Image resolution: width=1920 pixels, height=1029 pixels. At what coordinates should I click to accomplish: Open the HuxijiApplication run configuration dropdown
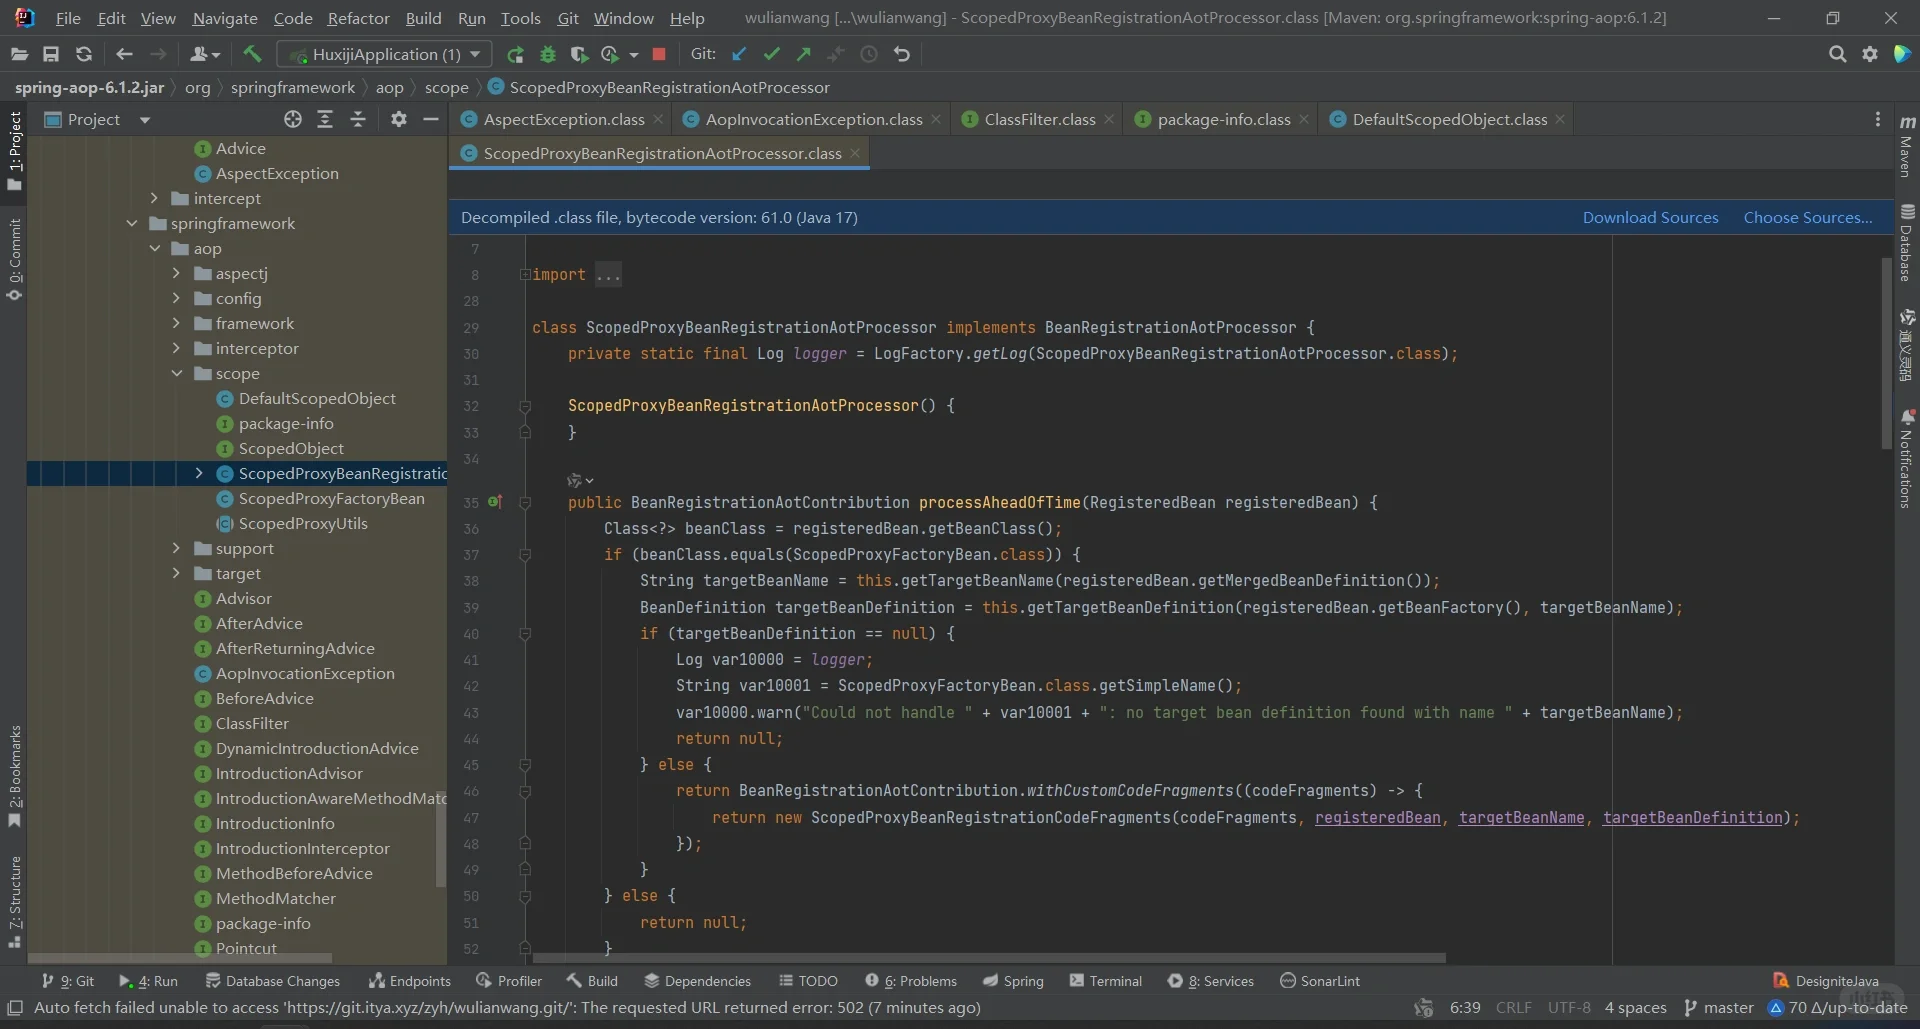pyautogui.click(x=384, y=54)
